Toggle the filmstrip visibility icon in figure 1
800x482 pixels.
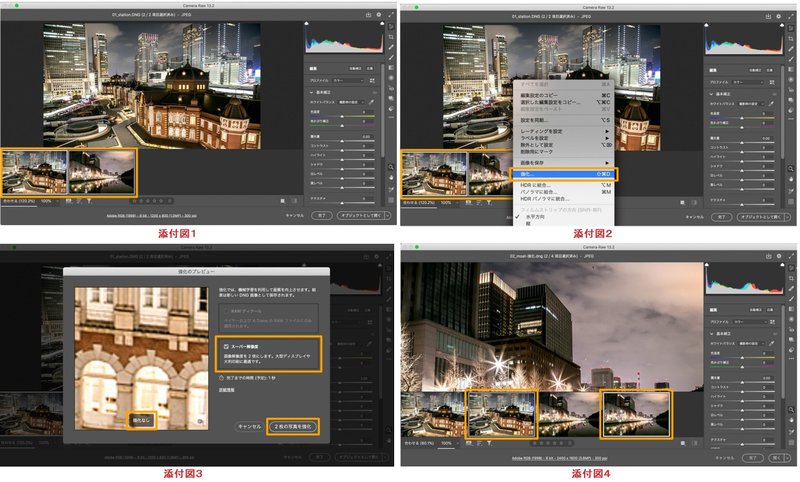[68, 201]
